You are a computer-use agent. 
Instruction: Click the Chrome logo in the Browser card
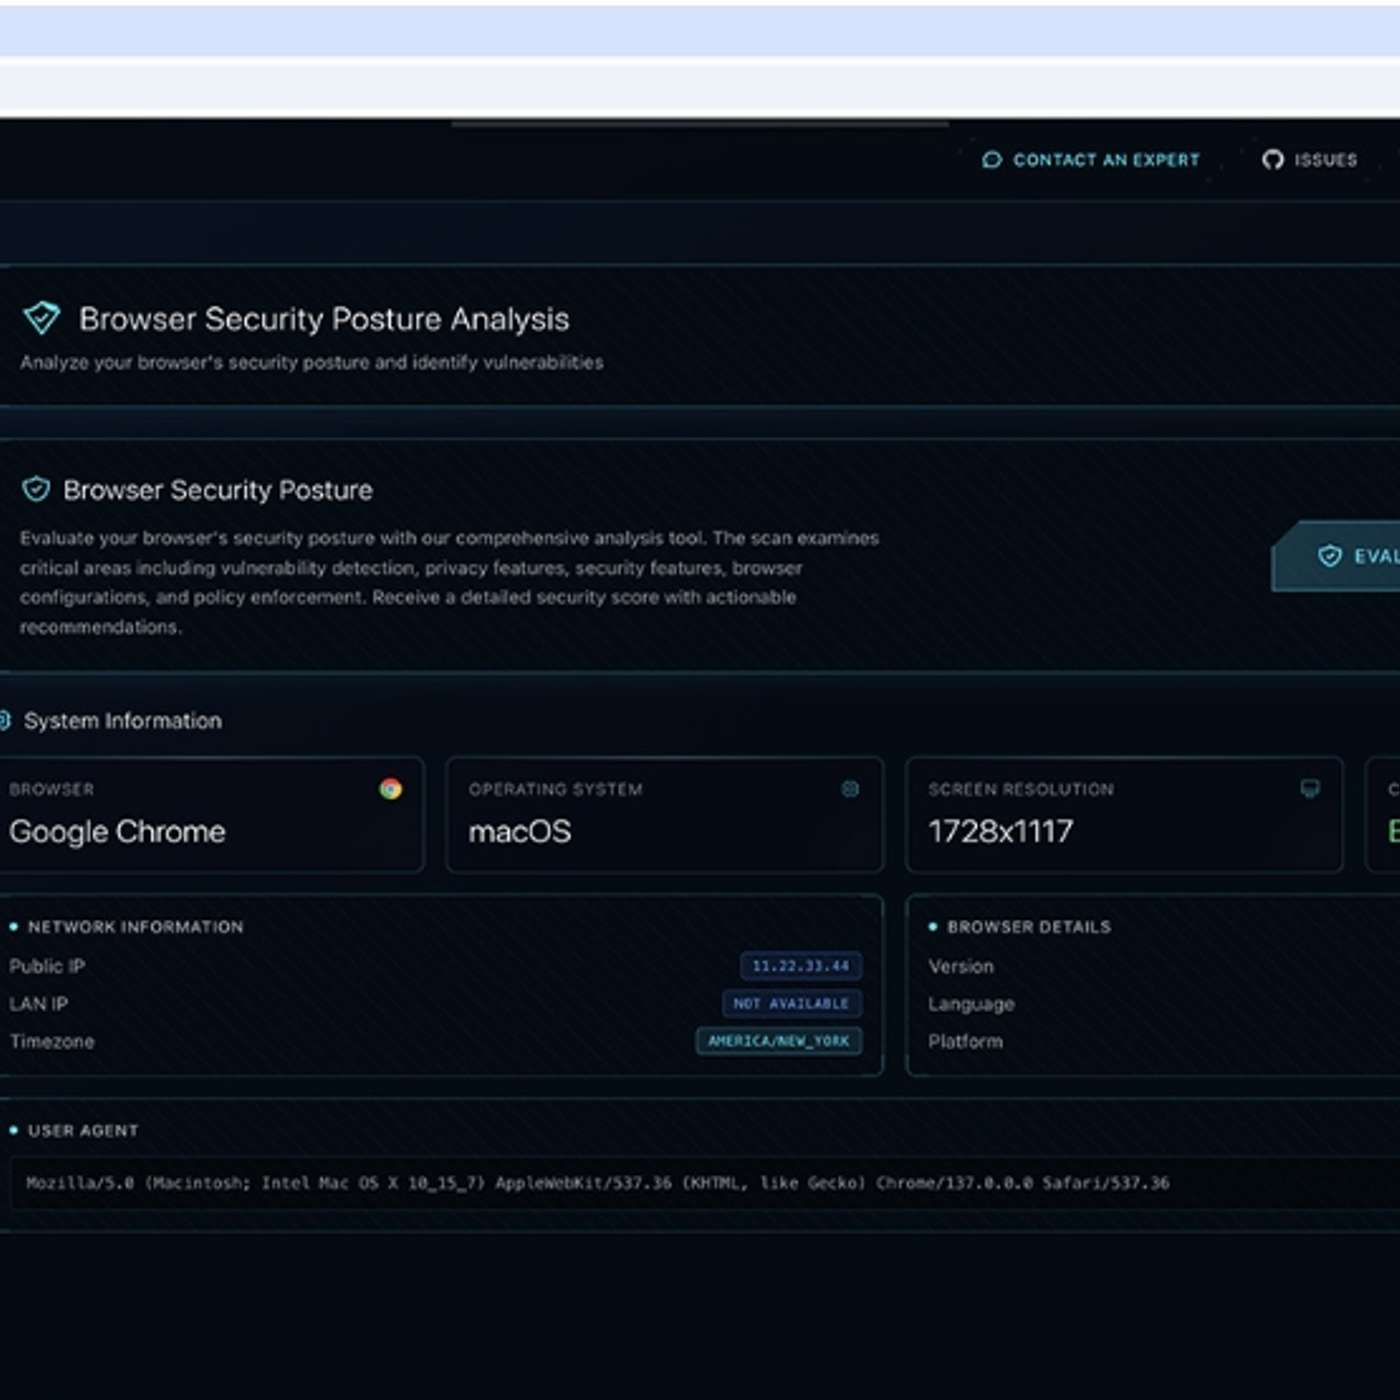(x=391, y=789)
